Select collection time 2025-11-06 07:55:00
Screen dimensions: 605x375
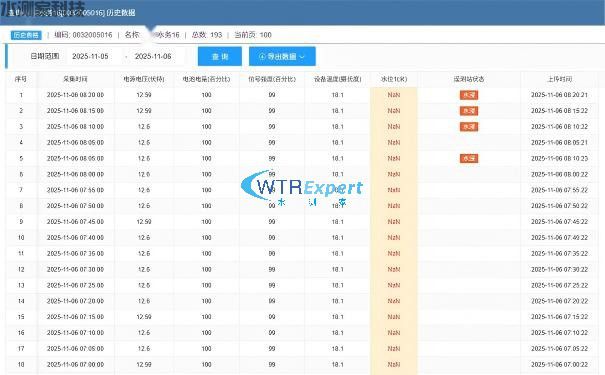75,190
